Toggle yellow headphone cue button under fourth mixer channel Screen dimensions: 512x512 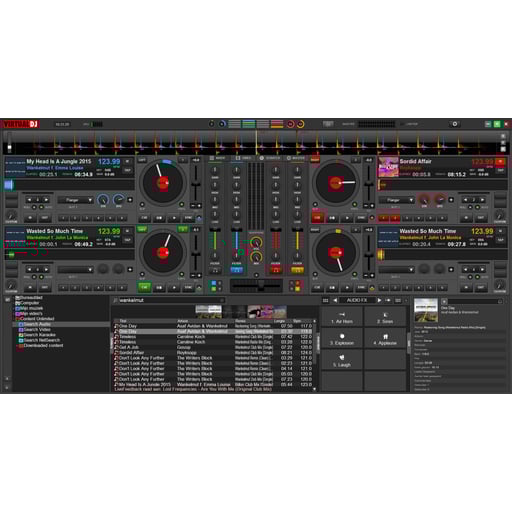(x=297, y=270)
